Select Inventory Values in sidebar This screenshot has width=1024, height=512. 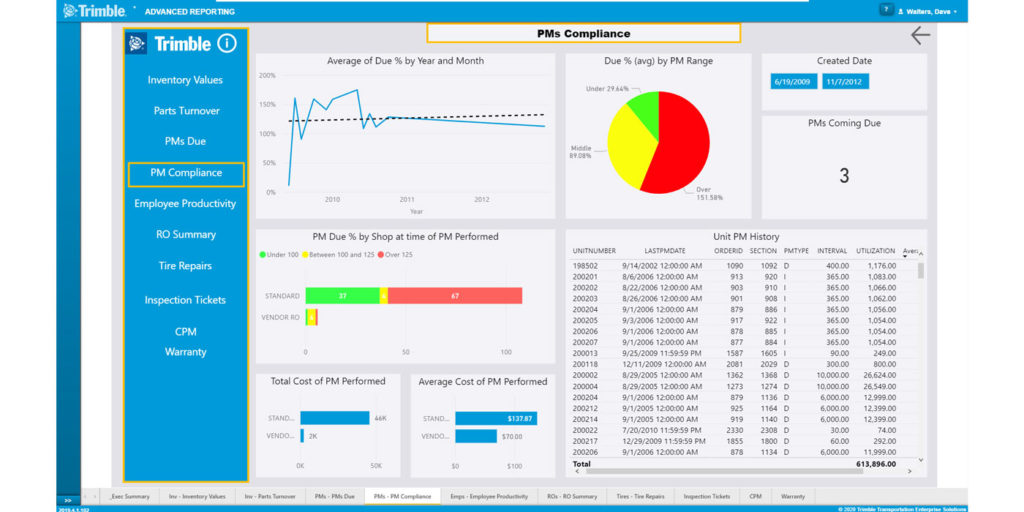click(x=185, y=80)
